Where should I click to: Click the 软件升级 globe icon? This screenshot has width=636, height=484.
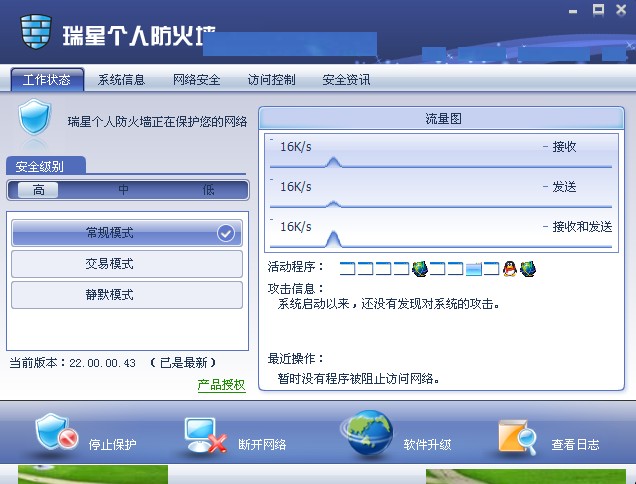coord(367,434)
